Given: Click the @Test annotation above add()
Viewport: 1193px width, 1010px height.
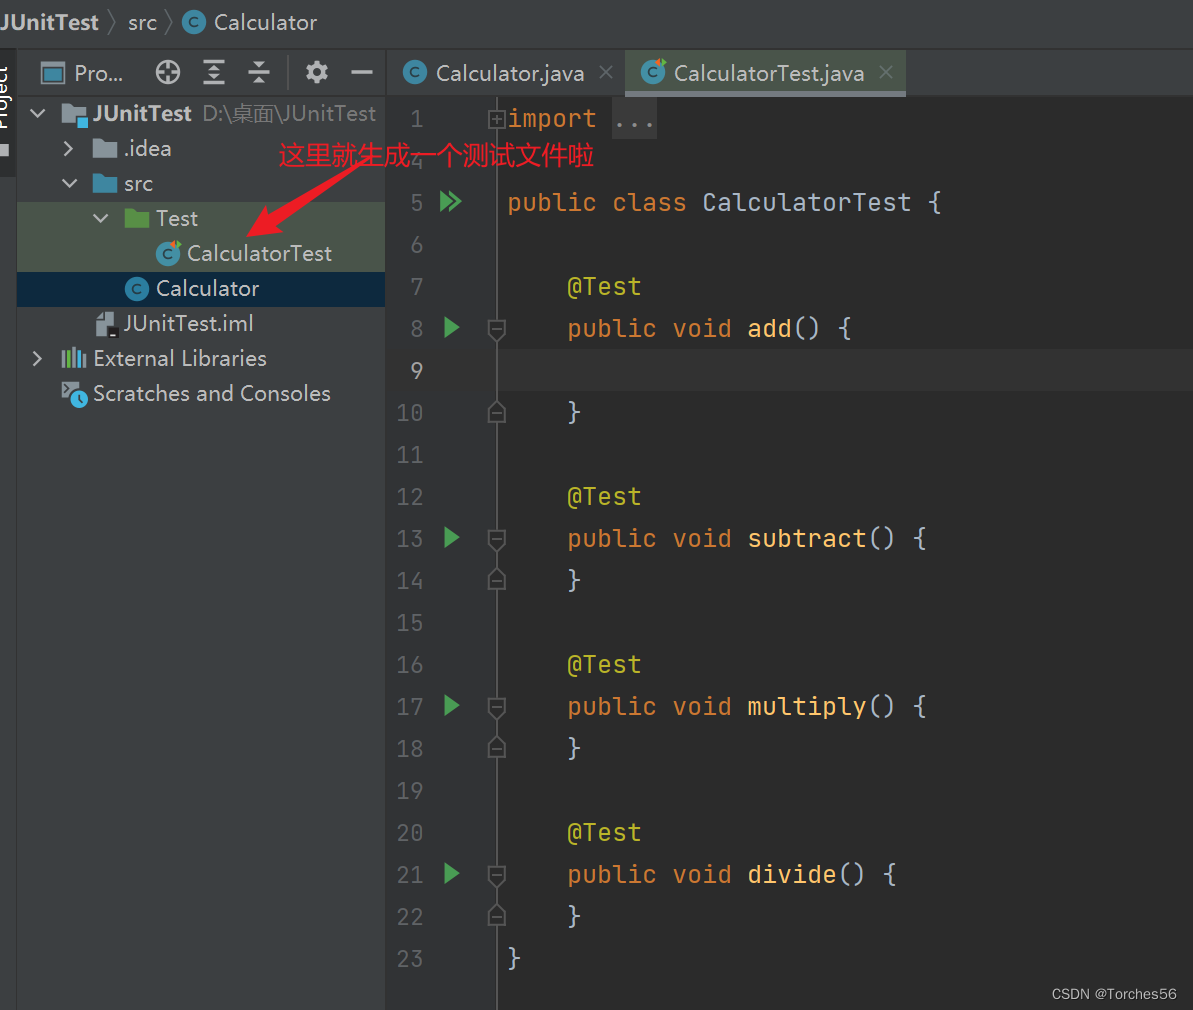Looking at the screenshot, I should coord(604,286).
